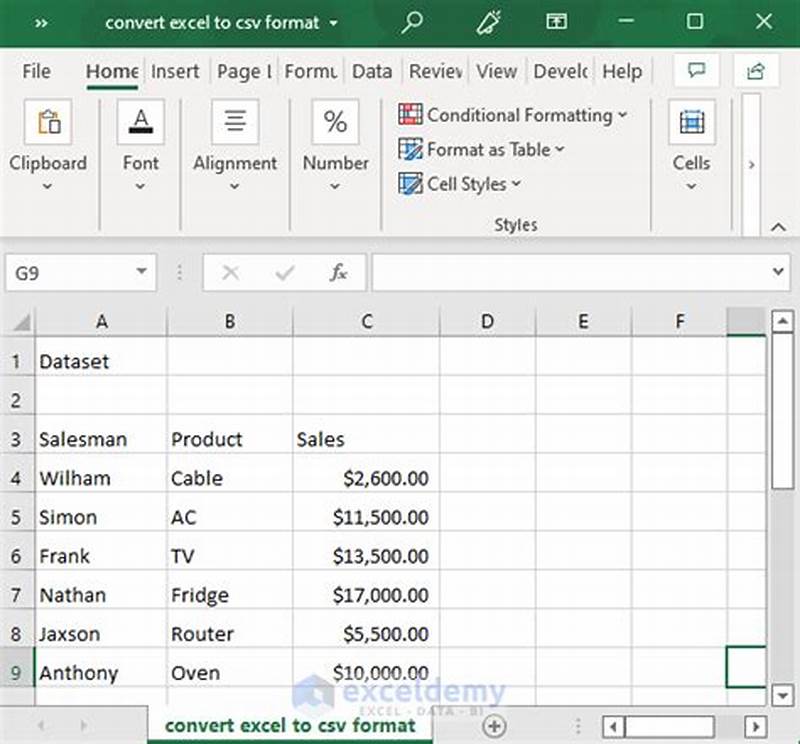The width and height of the screenshot is (800, 744).
Task: Click the Insert Function fx icon
Action: tap(338, 271)
